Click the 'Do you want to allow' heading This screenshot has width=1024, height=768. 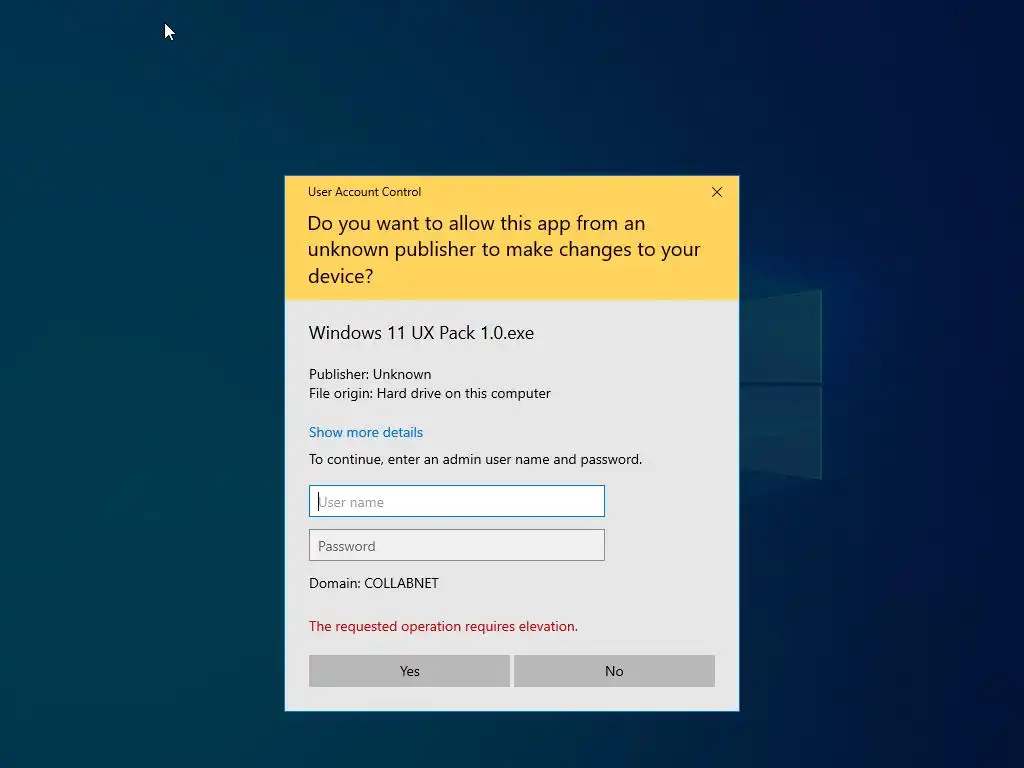coord(504,249)
